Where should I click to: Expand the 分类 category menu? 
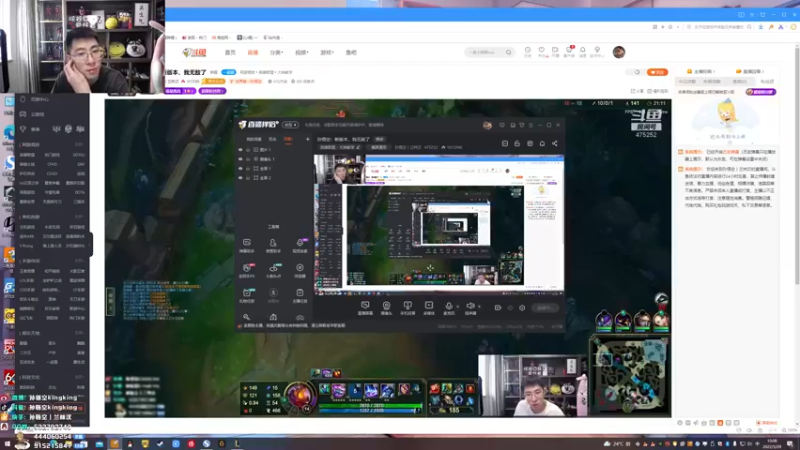[x=276, y=53]
